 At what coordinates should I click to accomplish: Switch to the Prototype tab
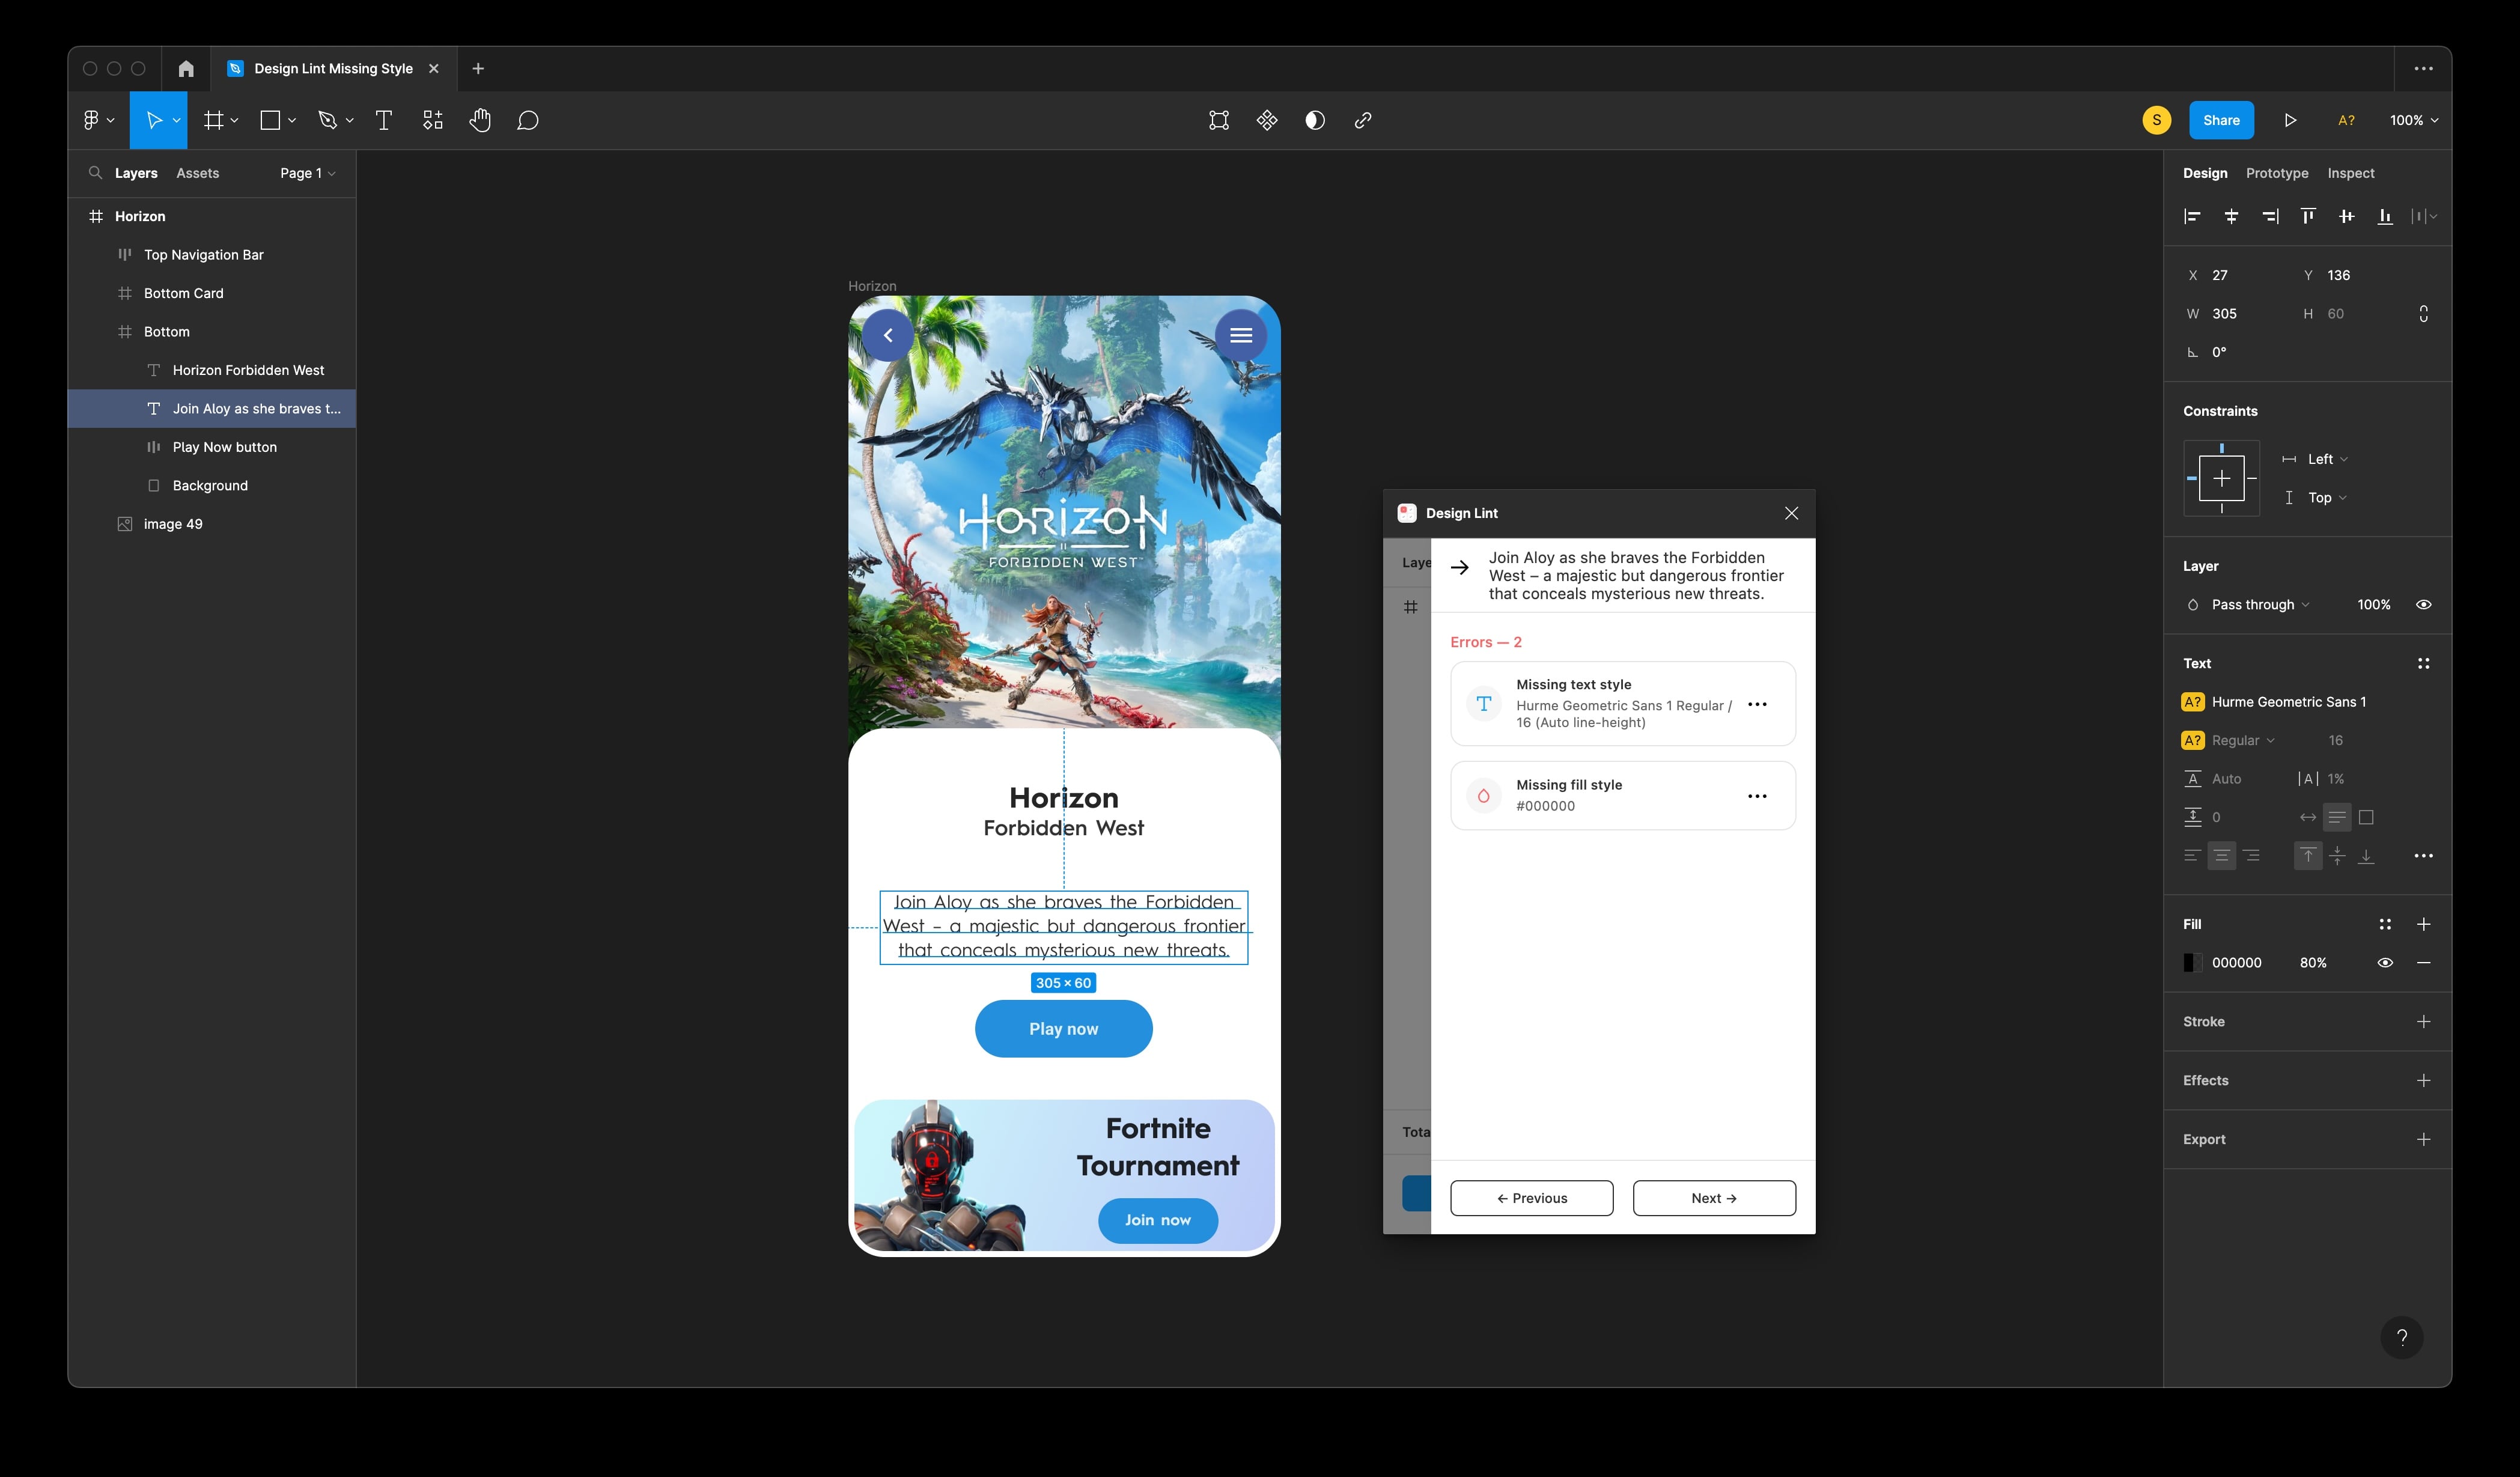2277,173
